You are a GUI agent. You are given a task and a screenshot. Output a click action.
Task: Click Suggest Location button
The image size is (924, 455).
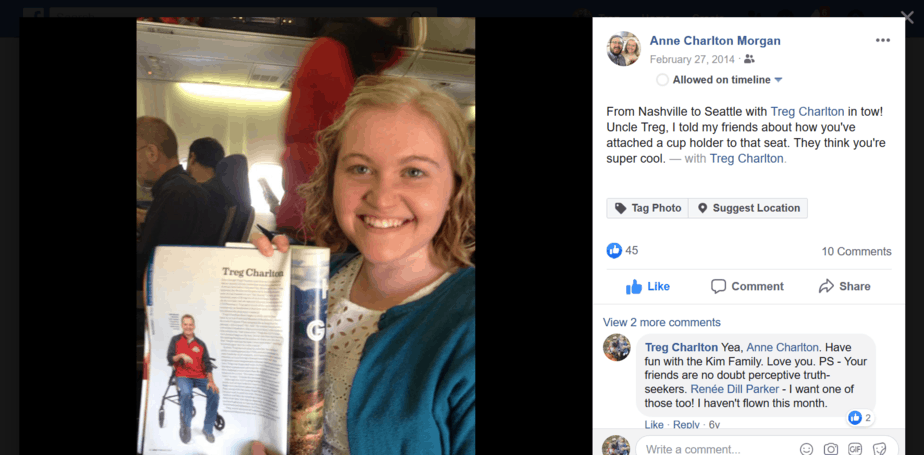click(748, 208)
